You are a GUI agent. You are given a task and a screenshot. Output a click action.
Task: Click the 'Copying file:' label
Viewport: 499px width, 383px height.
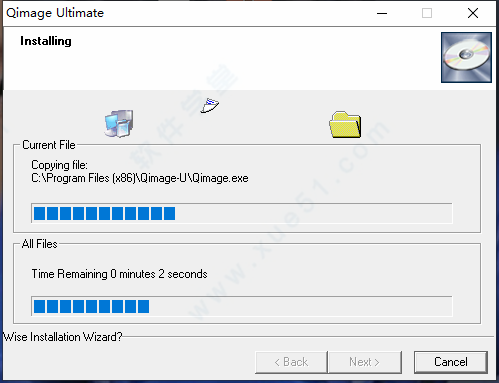[59, 165]
